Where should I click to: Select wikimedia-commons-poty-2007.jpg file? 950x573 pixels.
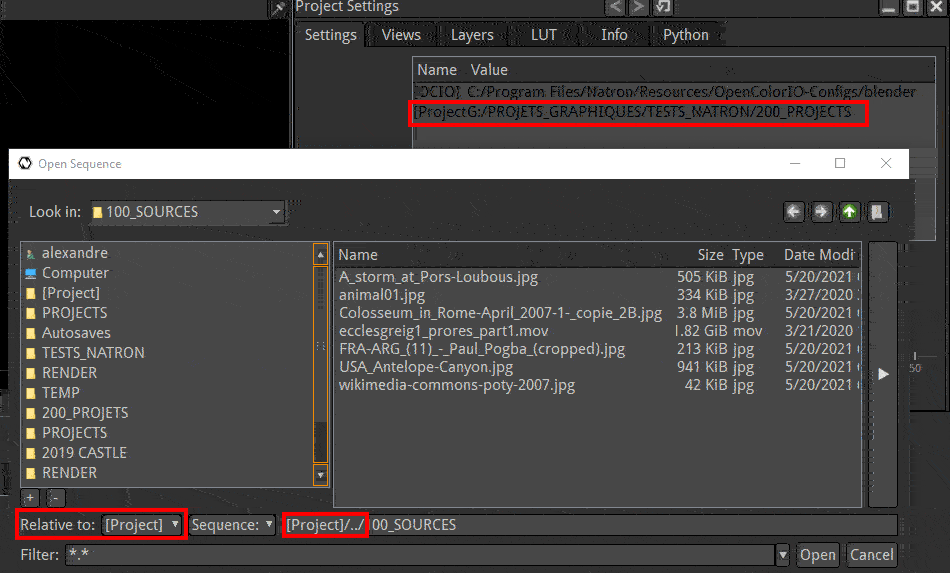click(457, 385)
